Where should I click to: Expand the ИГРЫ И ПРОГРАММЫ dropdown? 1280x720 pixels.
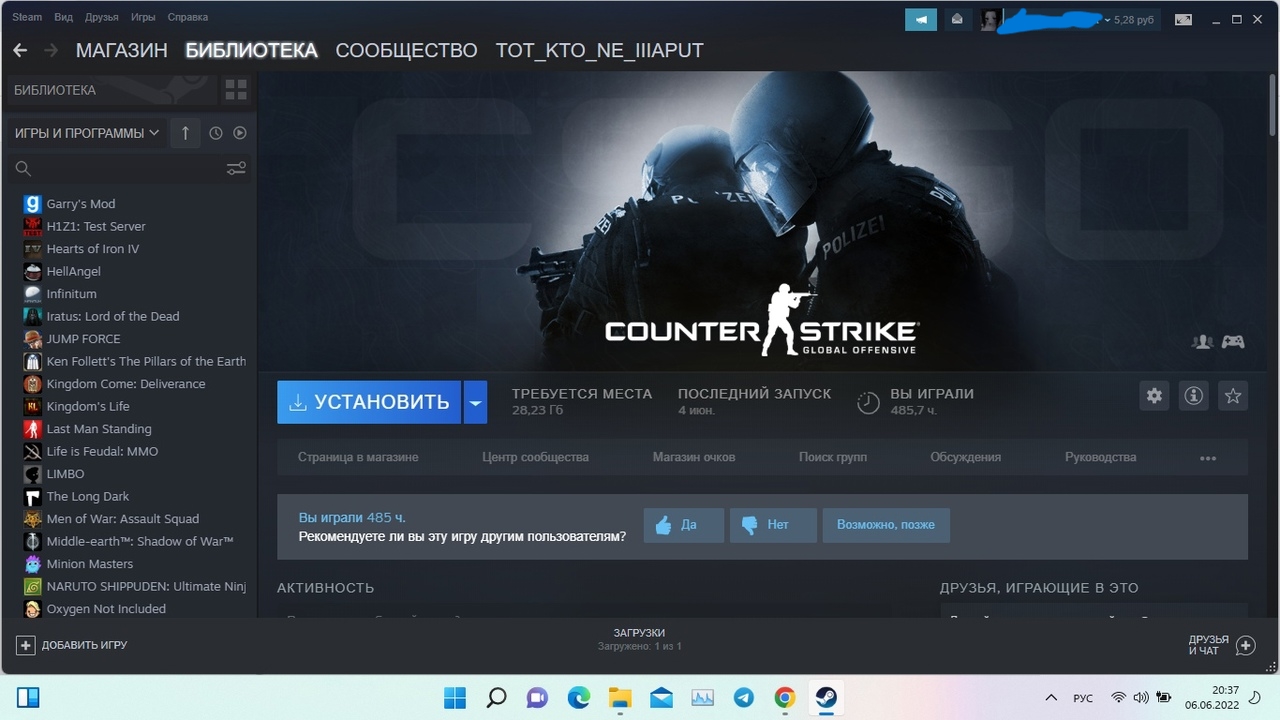pos(87,133)
